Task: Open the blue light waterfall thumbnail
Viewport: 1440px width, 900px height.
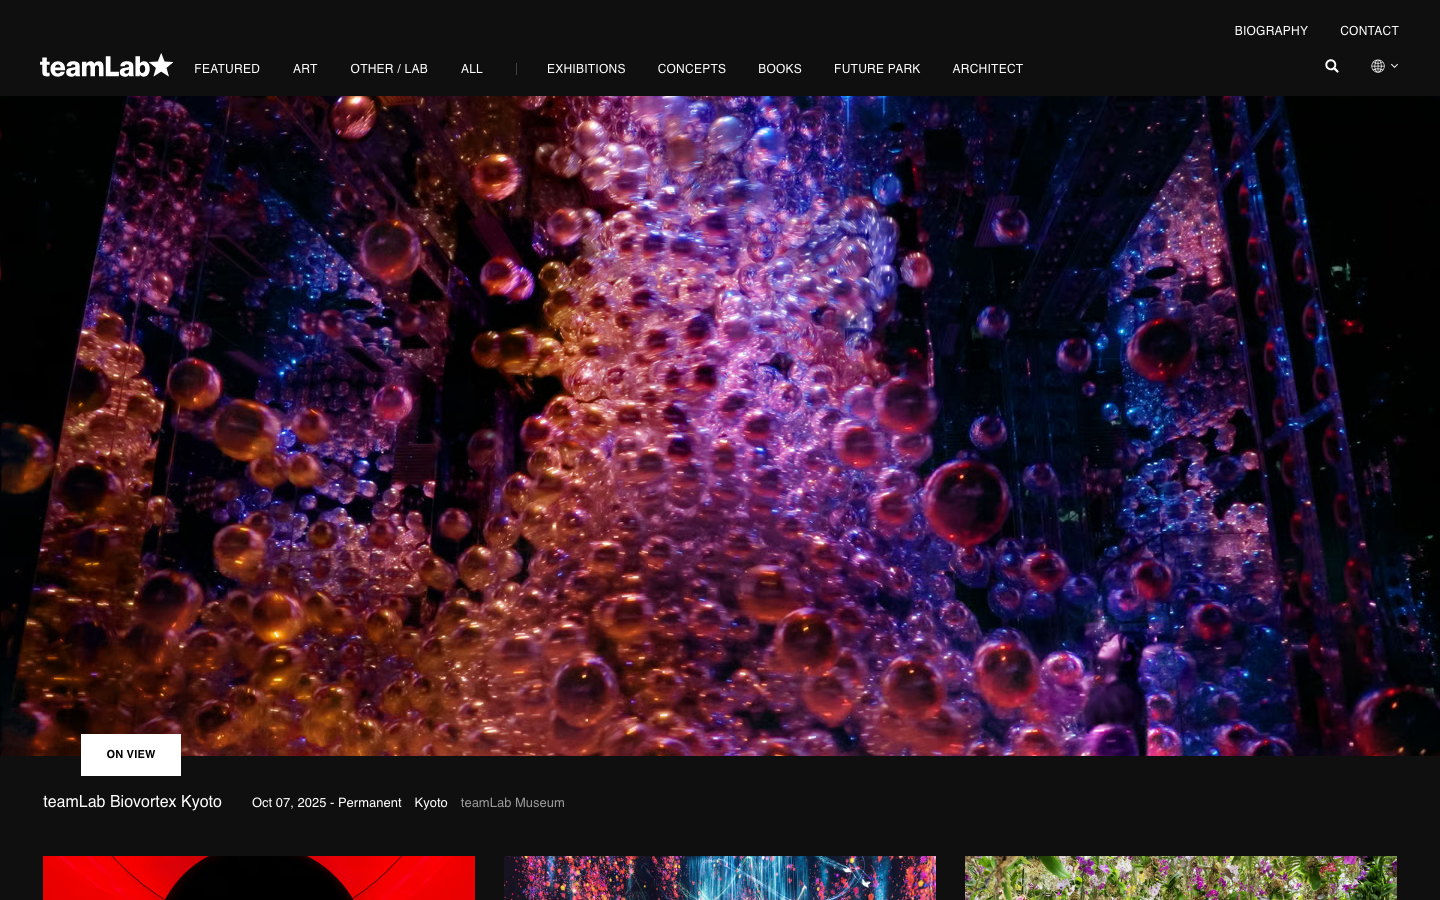Action: (x=720, y=878)
